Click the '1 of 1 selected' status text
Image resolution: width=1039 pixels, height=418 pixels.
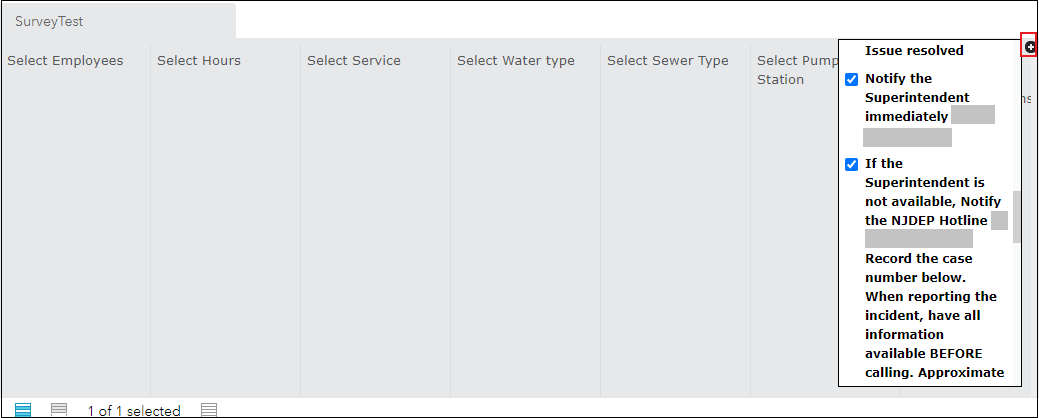click(x=134, y=410)
